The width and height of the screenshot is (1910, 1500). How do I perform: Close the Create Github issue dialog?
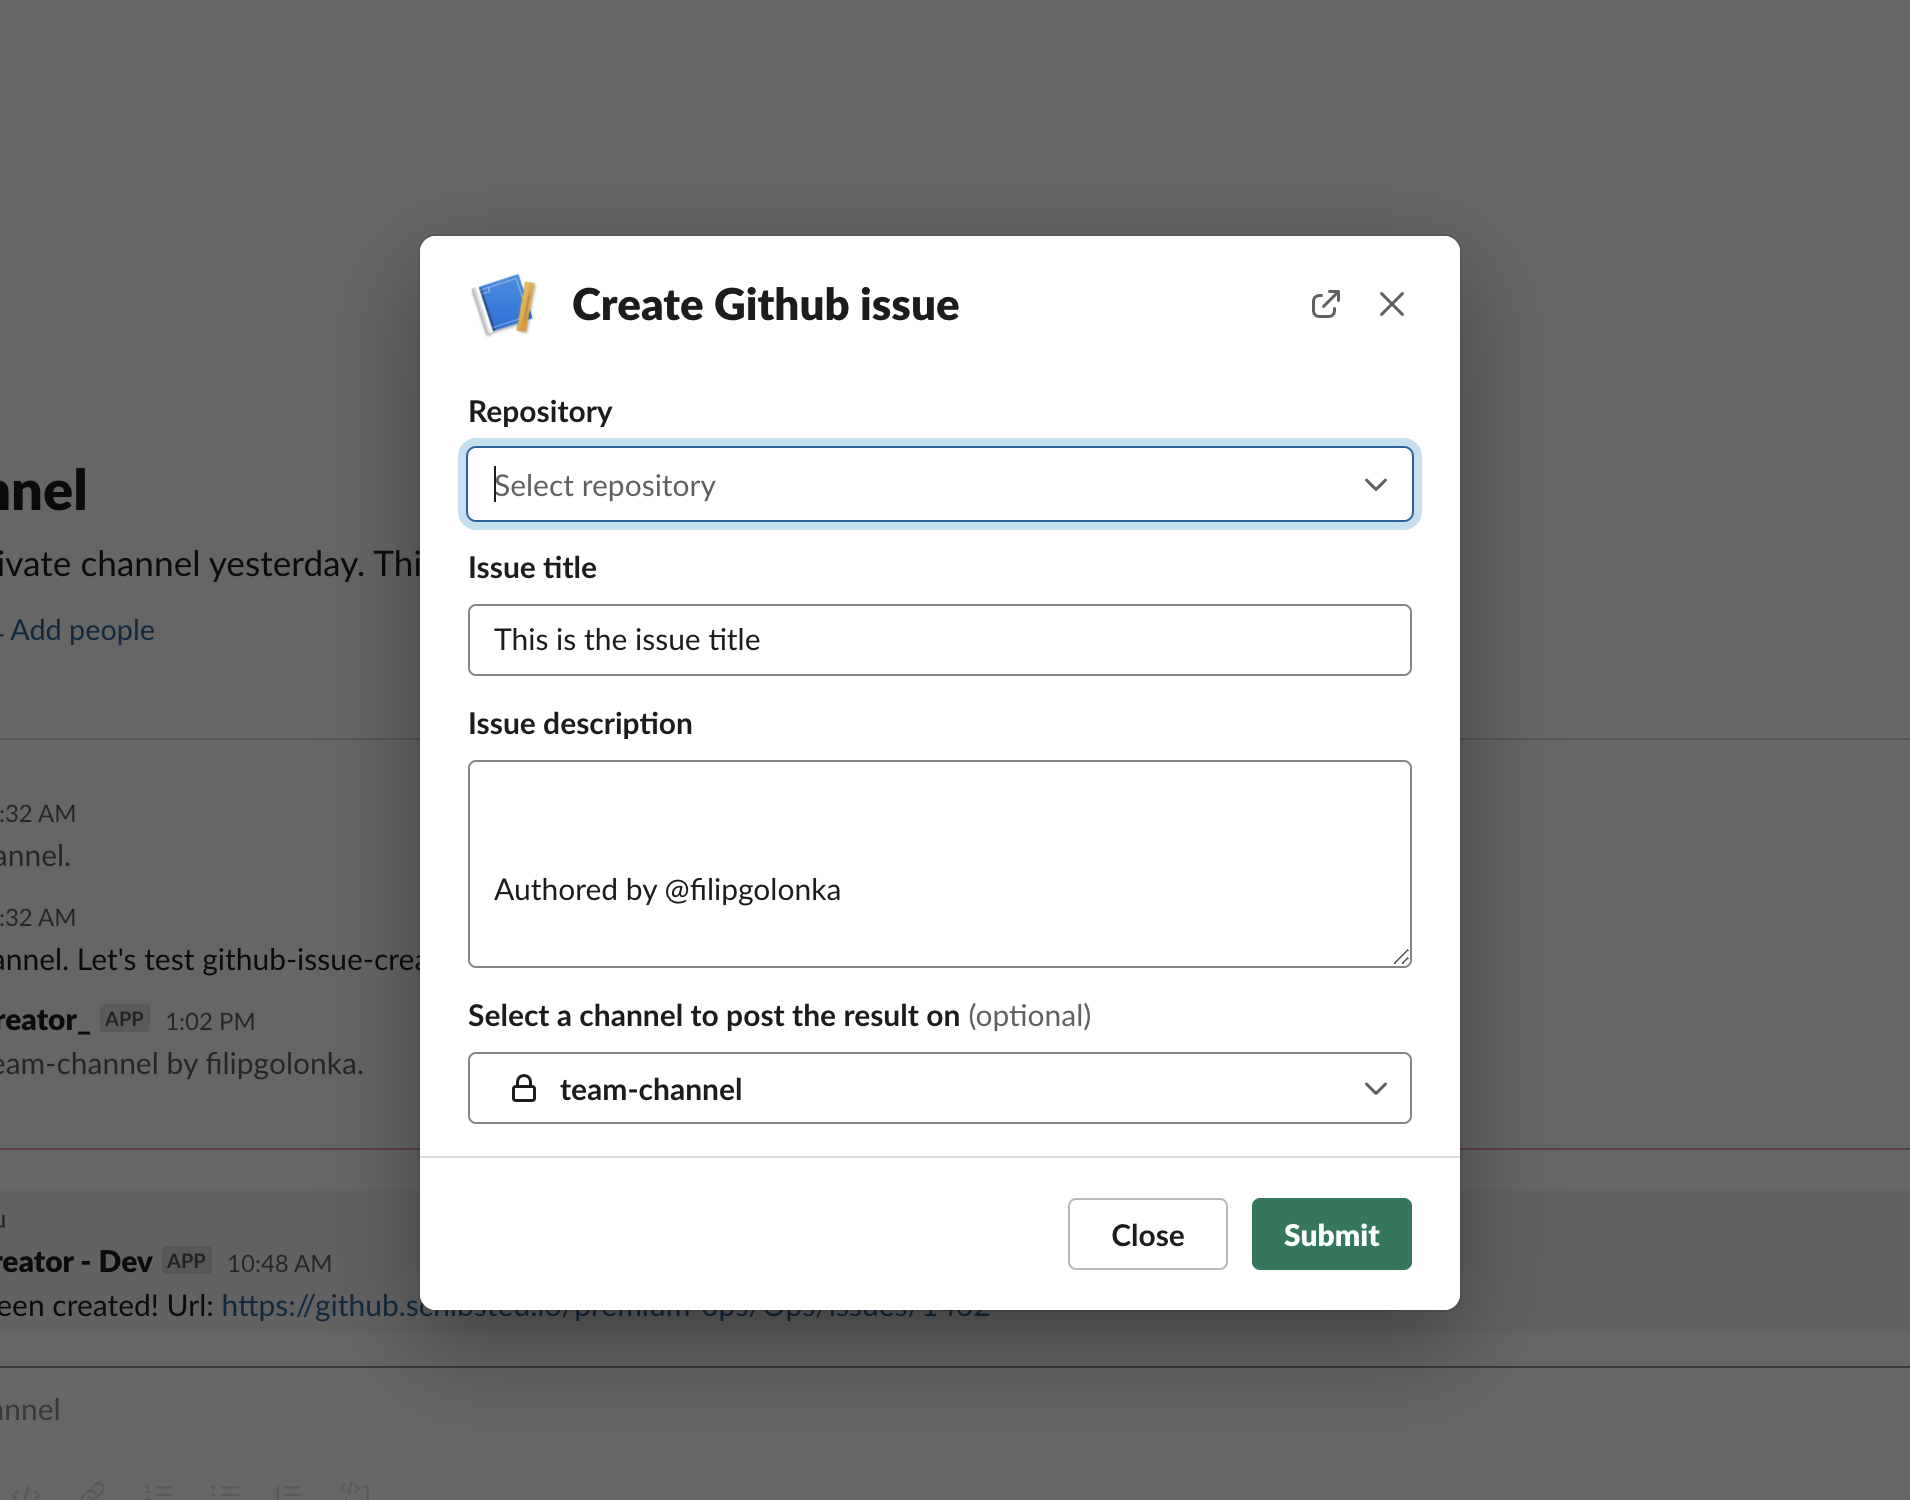1392,304
